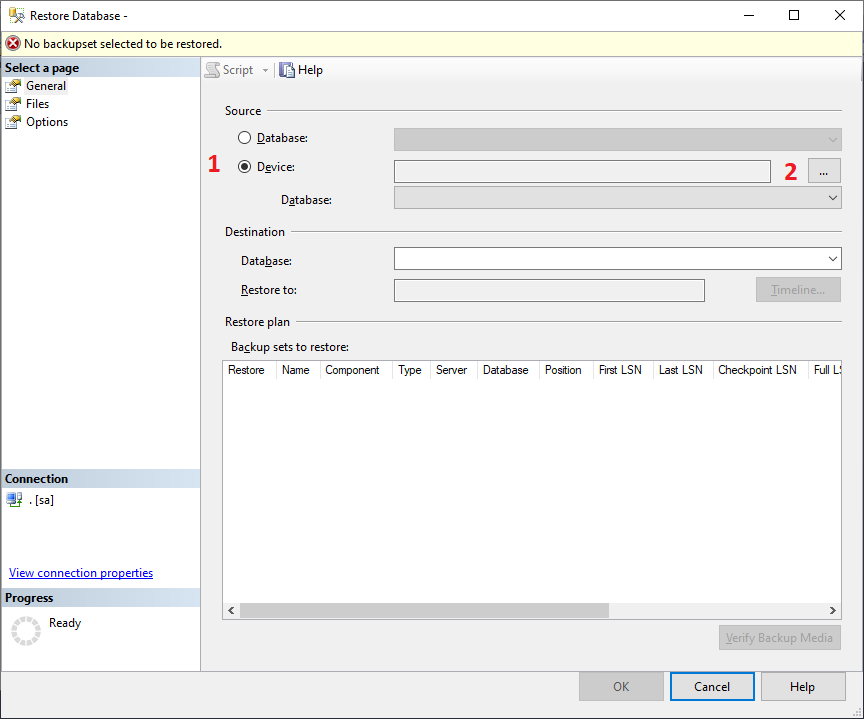Click the First LSN column header
The image size is (864, 719).
623,370
